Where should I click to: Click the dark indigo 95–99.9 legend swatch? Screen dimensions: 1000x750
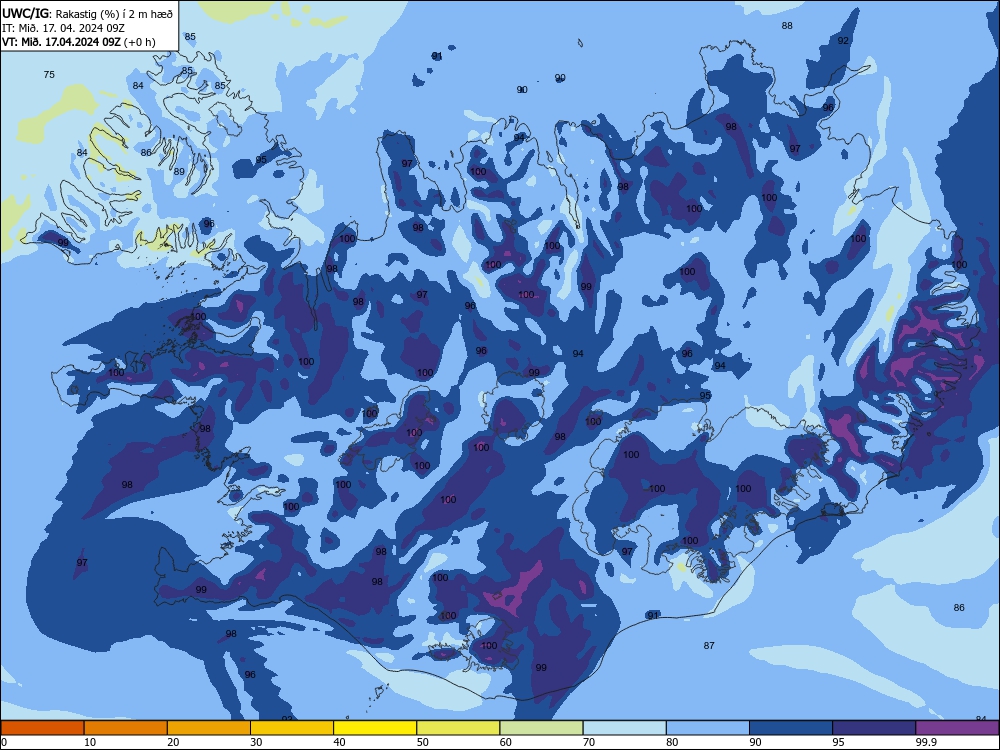click(874, 728)
